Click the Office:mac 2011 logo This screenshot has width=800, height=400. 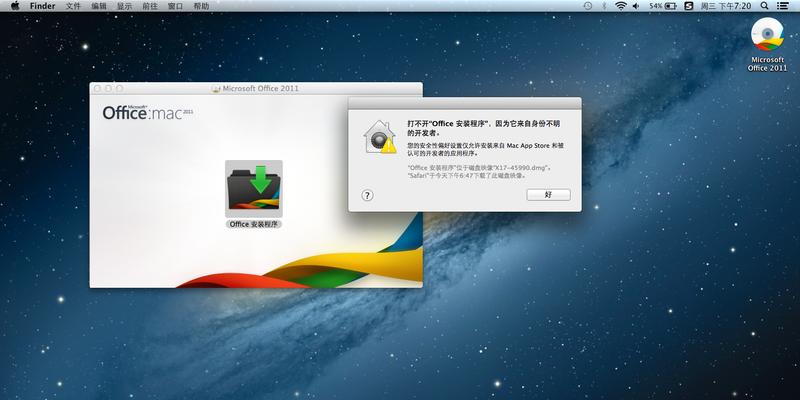pyautogui.click(x=148, y=112)
